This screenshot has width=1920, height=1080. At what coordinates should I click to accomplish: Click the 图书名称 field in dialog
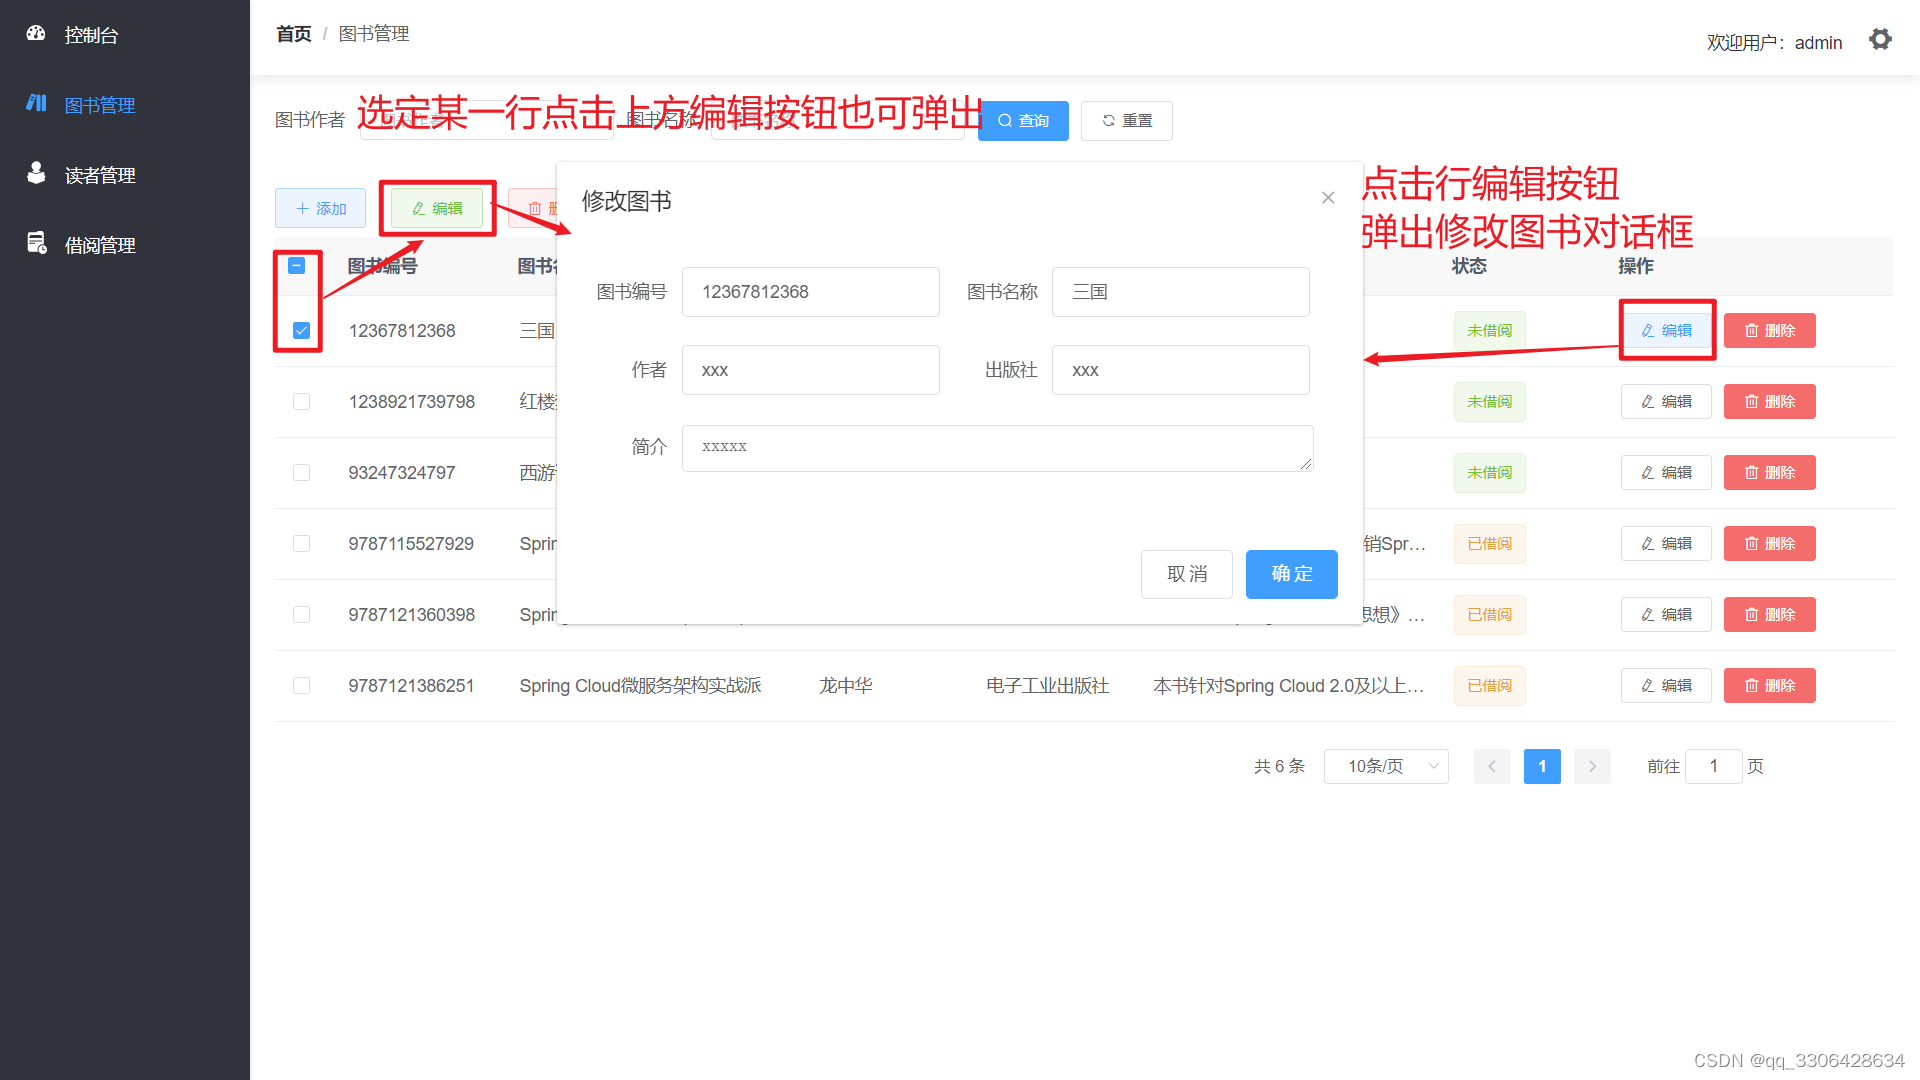pyautogui.click(x=1181, y=292)
